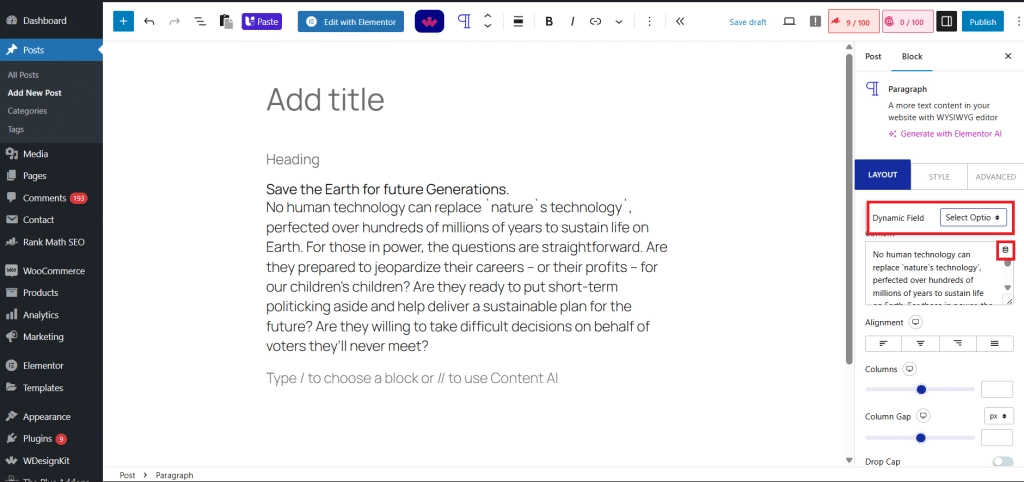Click the clipboard copy icon in toolbar

tap(226, 22)
